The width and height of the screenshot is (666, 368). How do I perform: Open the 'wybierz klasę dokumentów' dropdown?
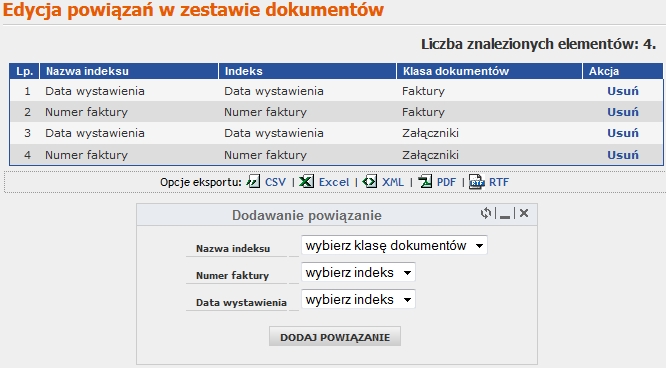[x=394, y=245]
